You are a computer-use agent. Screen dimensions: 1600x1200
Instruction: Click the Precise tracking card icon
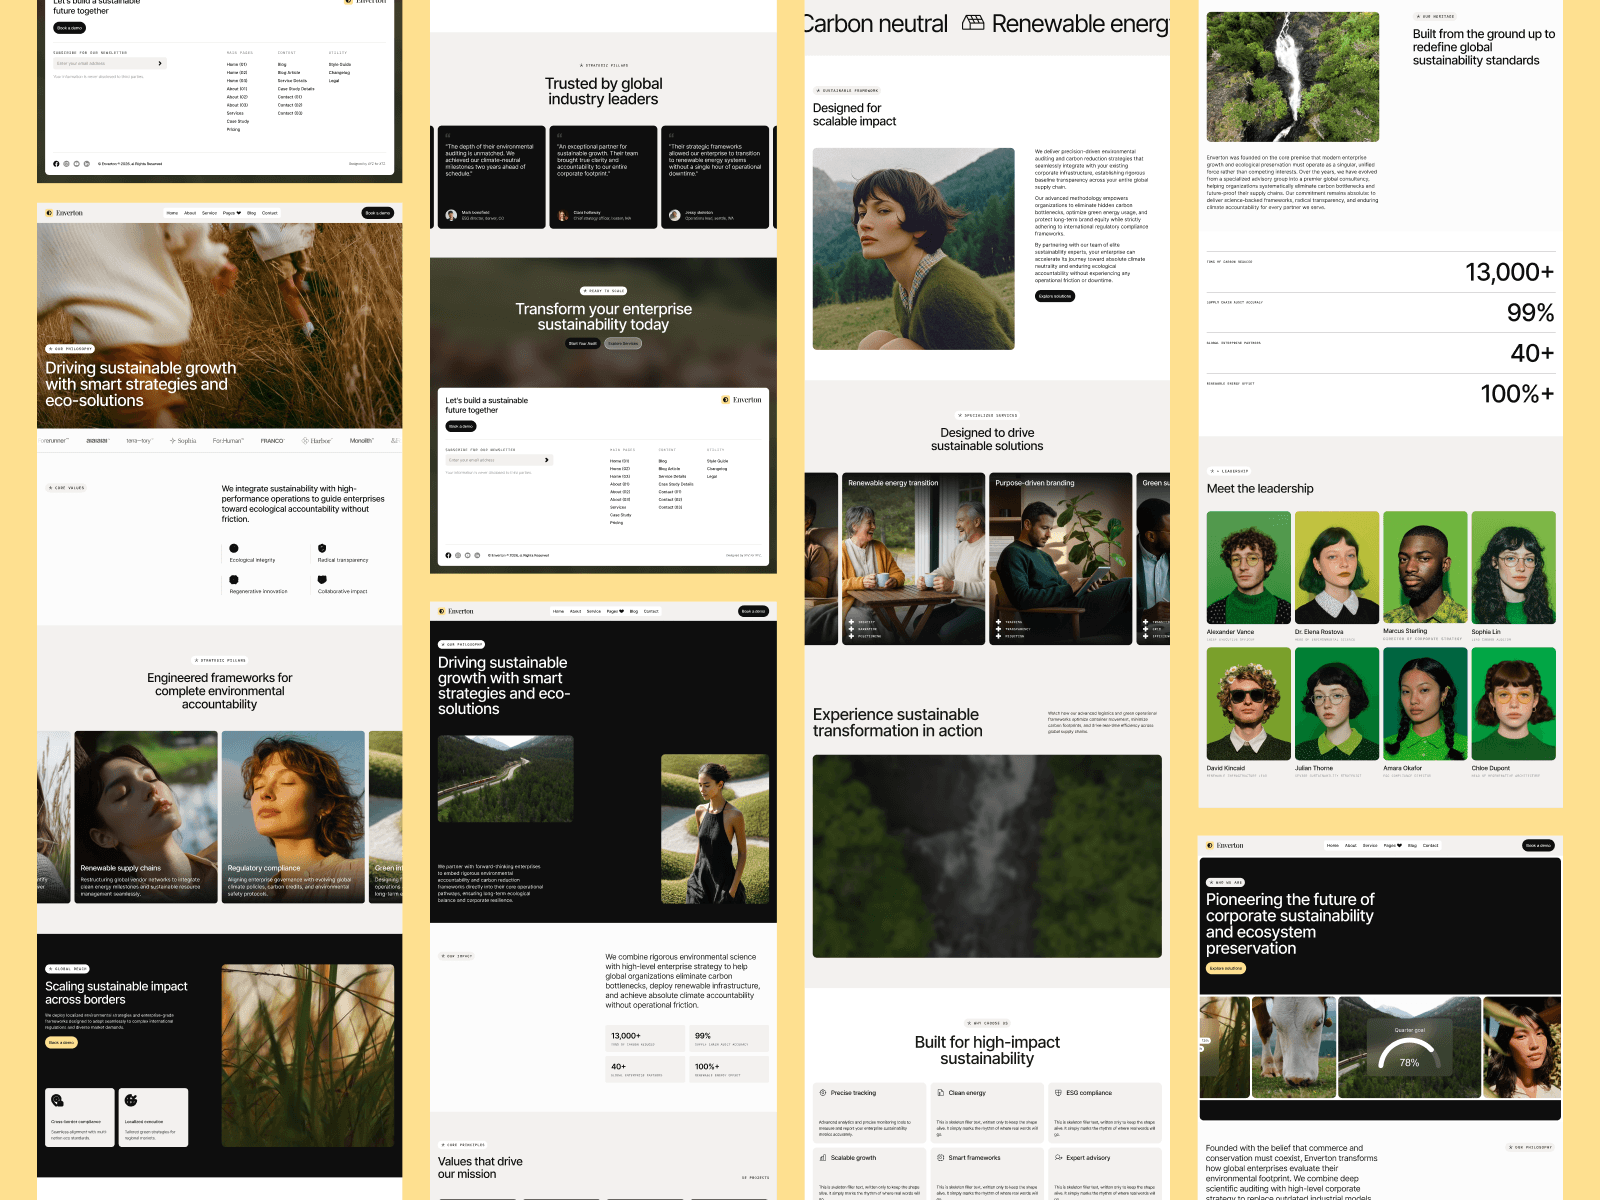tap(823, 1093)
